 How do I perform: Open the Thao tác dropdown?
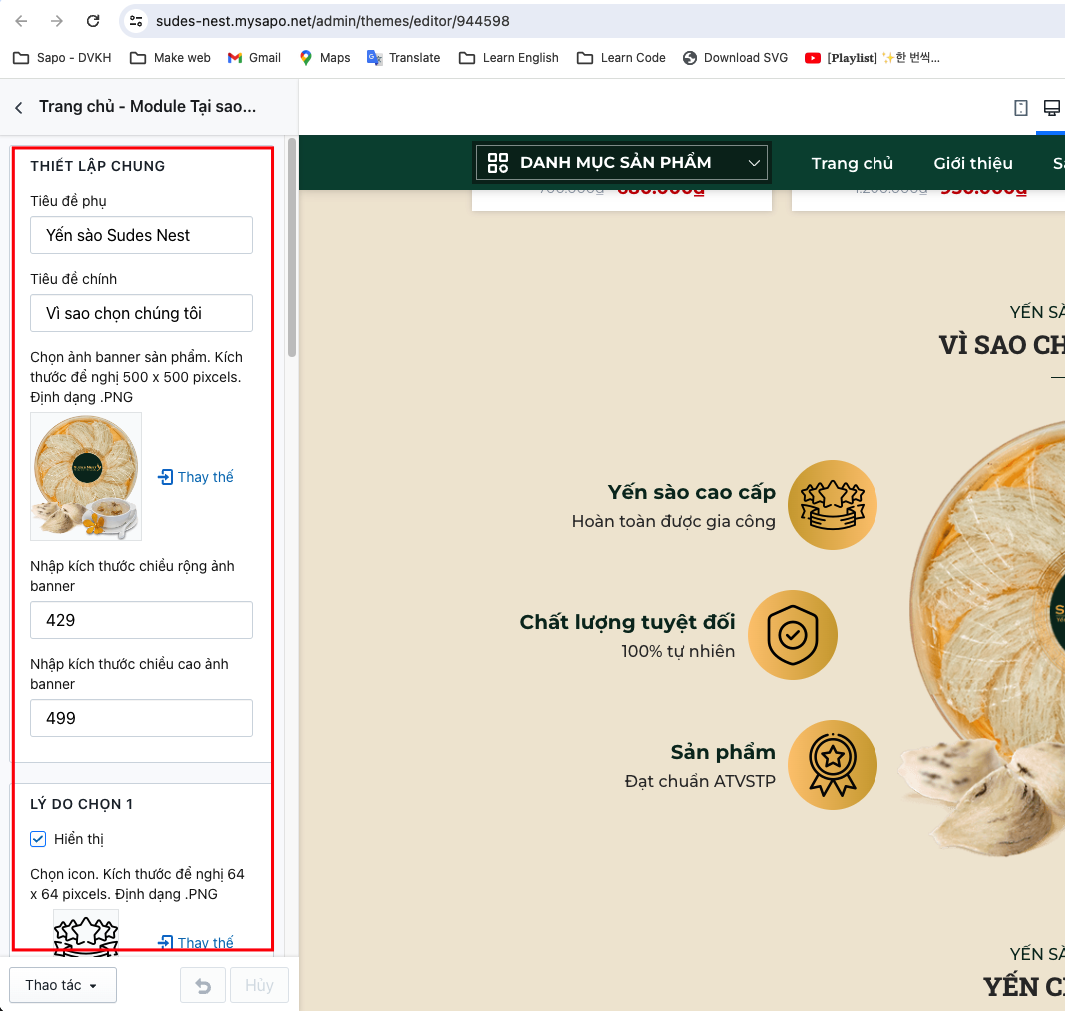[62, 985]
